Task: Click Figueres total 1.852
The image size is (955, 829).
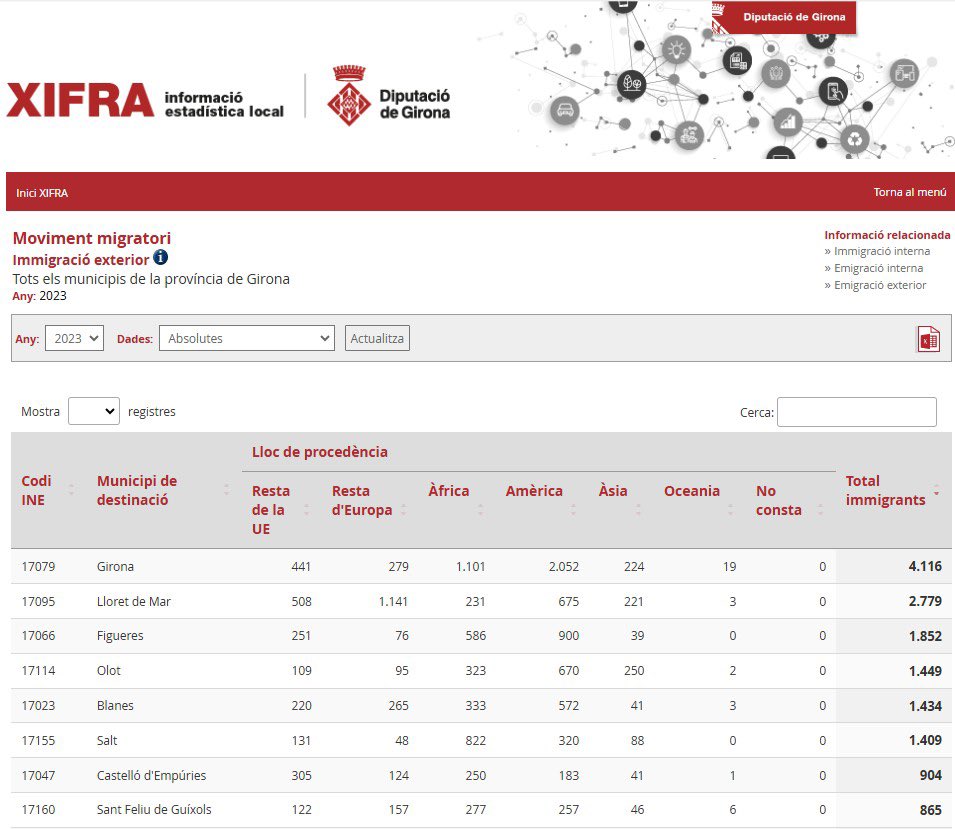Action: 925,636
